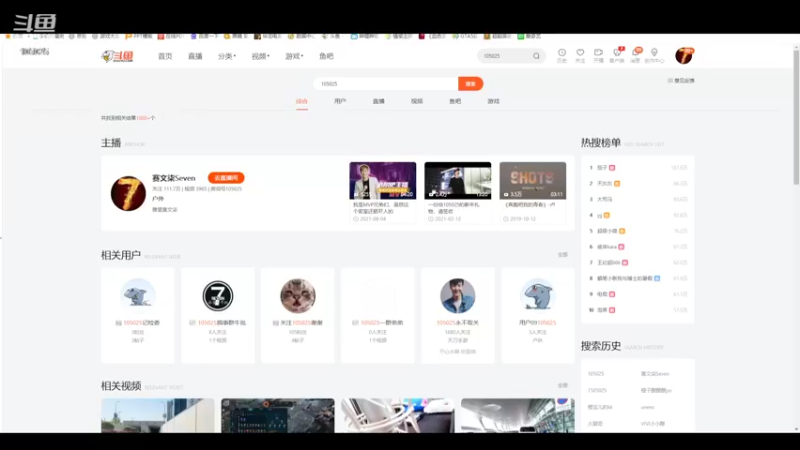Open the cat avatar user card
The image size is (800, 450).
click(x=298, y=295)
